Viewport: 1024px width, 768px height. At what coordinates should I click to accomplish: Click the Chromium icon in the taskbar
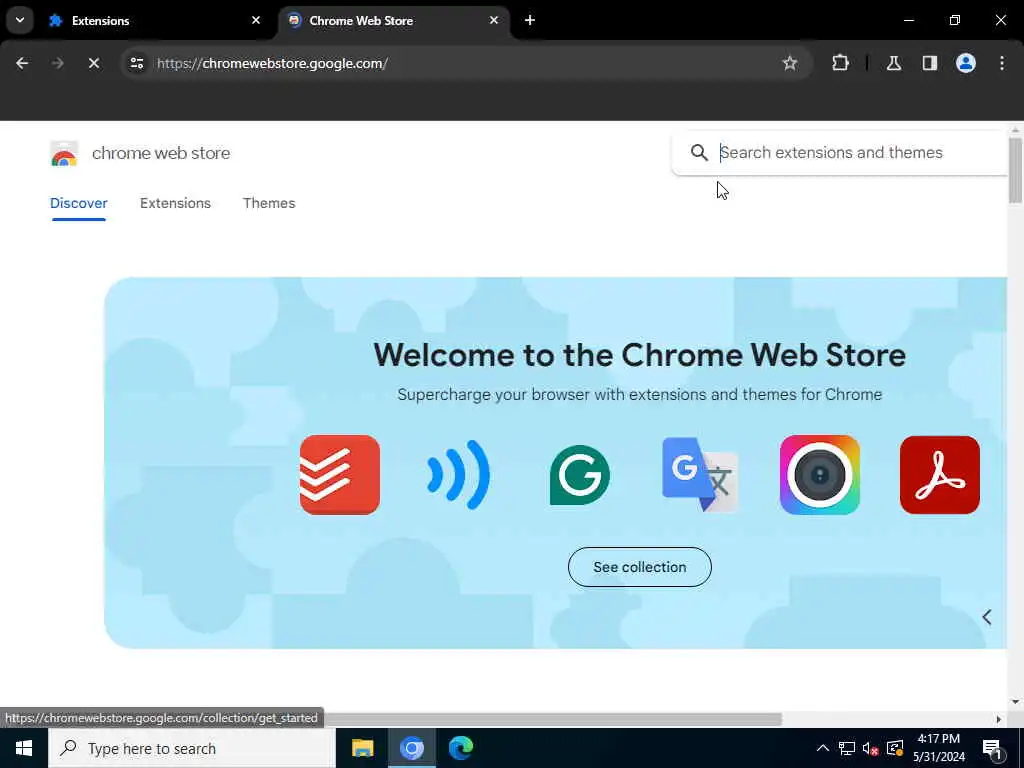pyautogui.click(x=411, y=748)
